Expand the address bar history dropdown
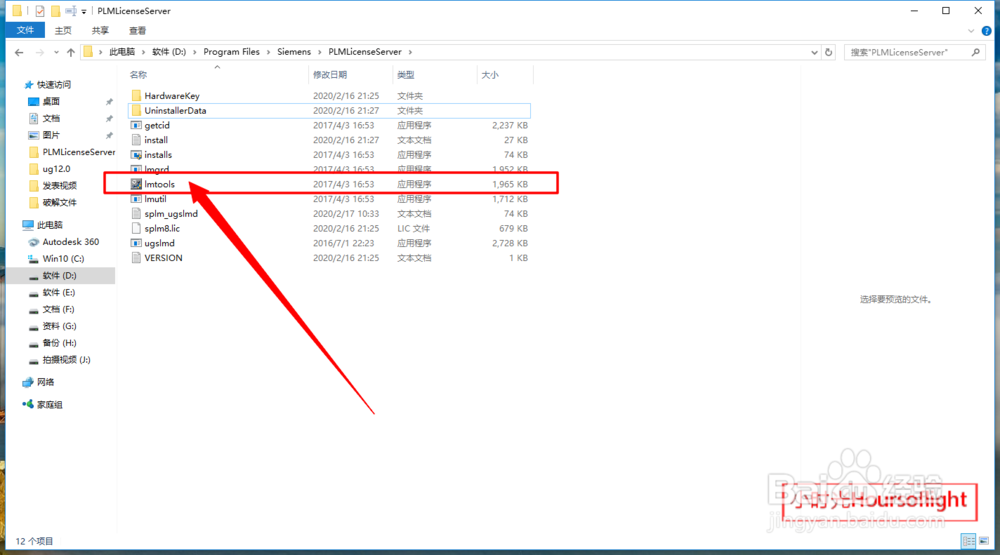1000x555 pixels. (814, 52)
